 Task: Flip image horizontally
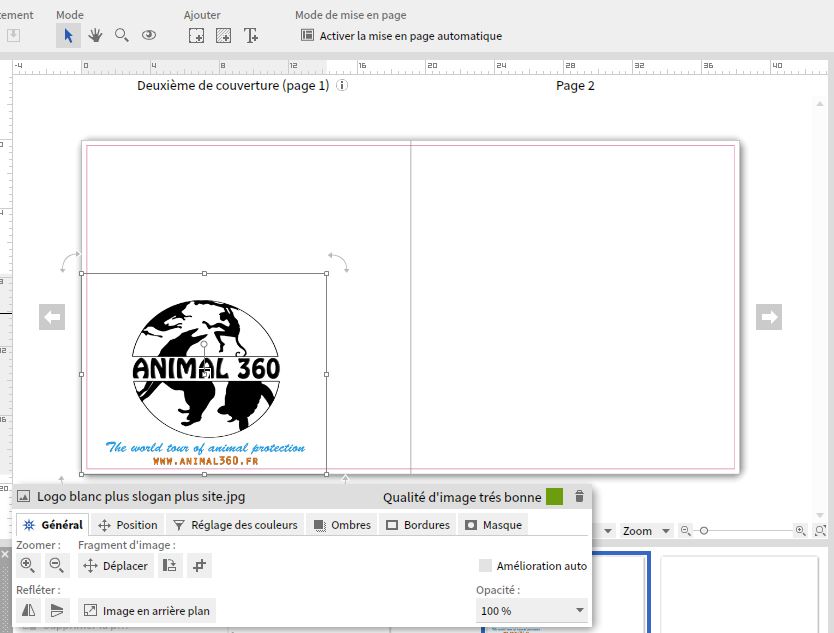point(28,610)
